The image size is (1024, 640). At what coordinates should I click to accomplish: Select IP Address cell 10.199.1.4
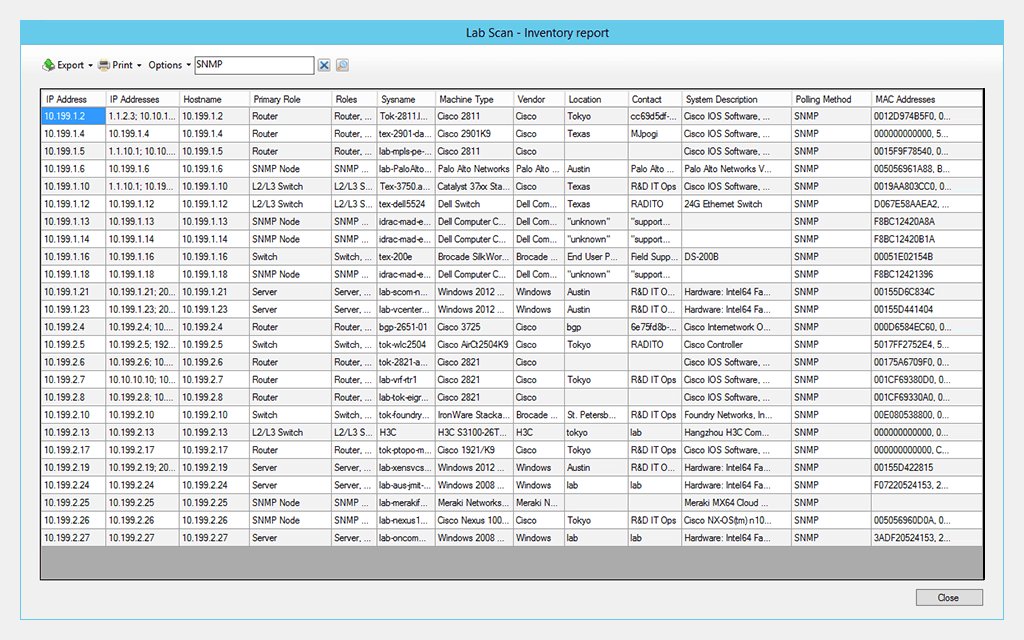click(x=73, y=134)
